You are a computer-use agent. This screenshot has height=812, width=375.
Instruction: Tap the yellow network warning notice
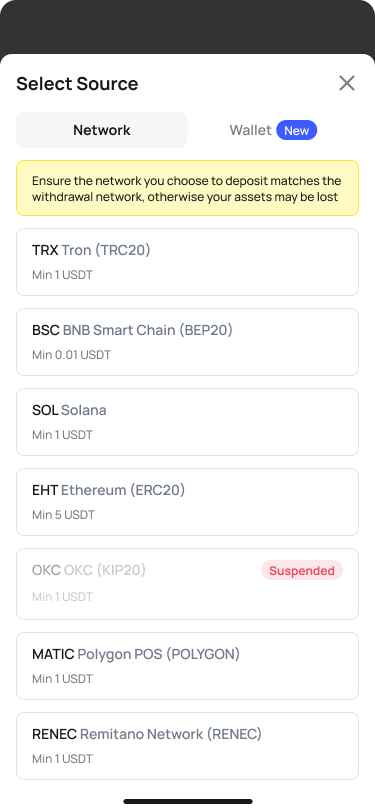[x=188, y=188]
